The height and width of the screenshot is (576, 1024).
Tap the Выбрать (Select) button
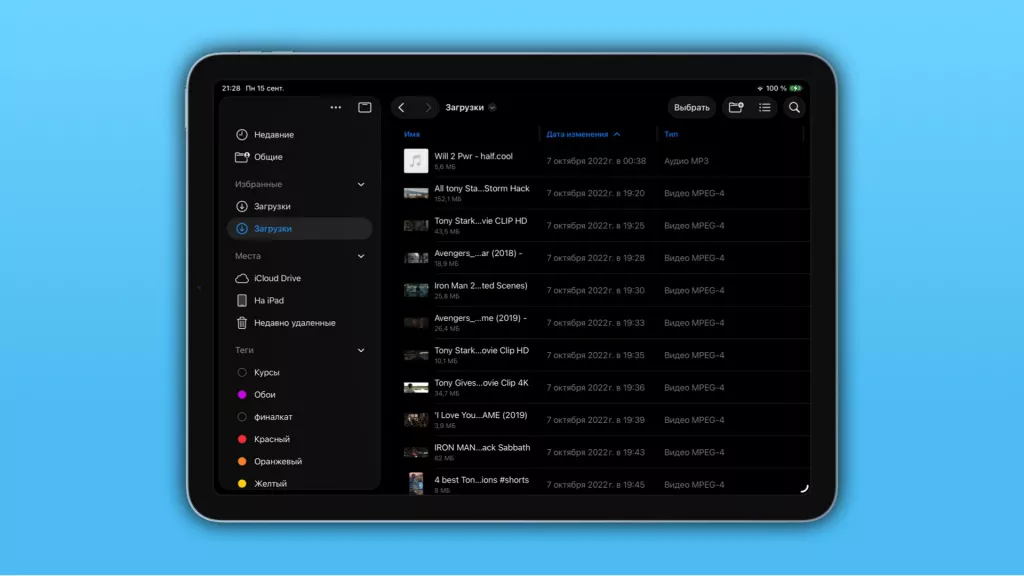pos(691,107)
